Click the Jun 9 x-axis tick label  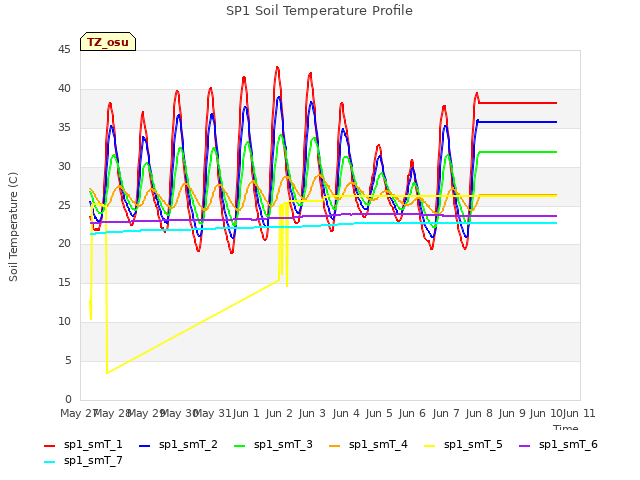(512, 413)
